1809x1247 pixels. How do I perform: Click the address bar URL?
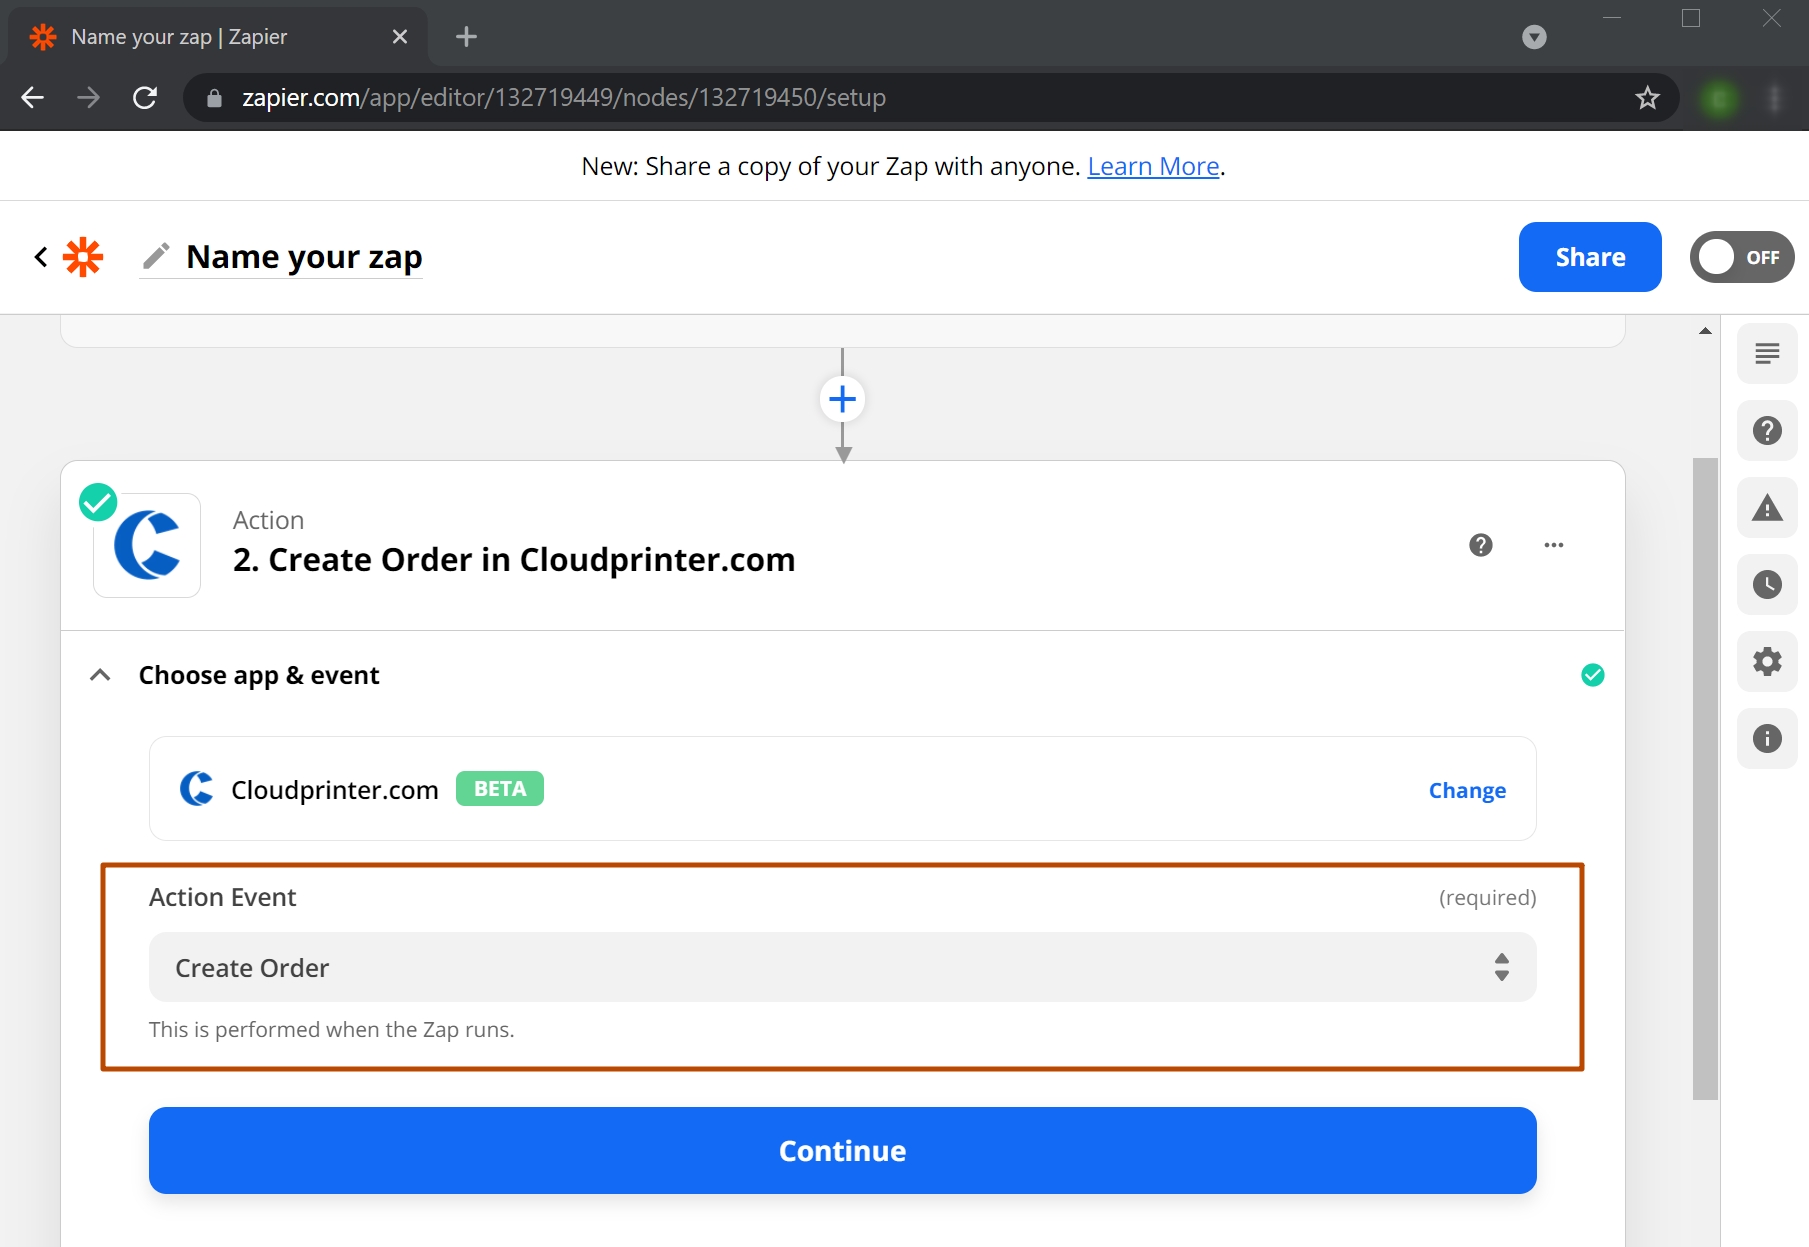pyautogui.click(x=564, y=97)
